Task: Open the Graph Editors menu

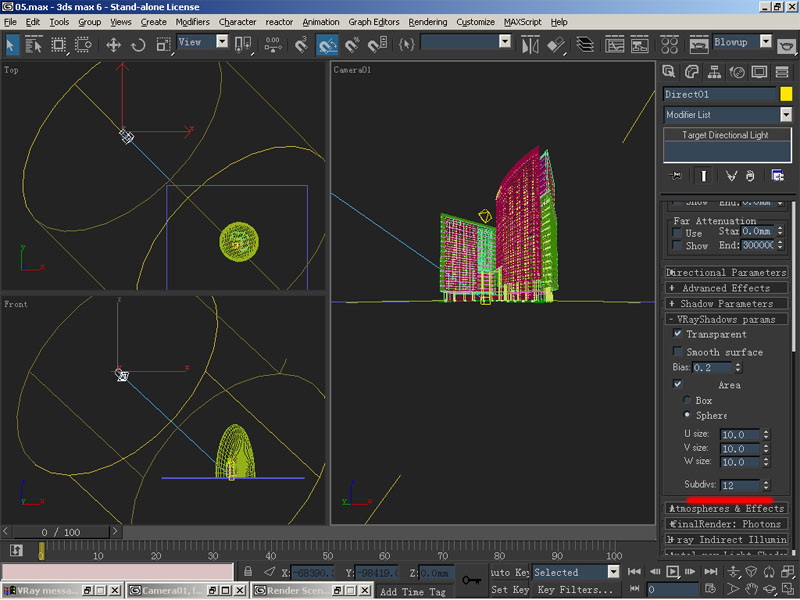Action: coord(374,22)
